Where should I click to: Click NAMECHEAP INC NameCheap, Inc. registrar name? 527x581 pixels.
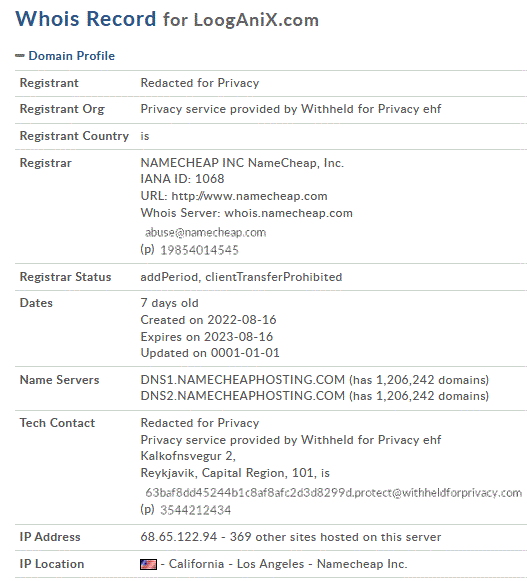tap(242, 163)
